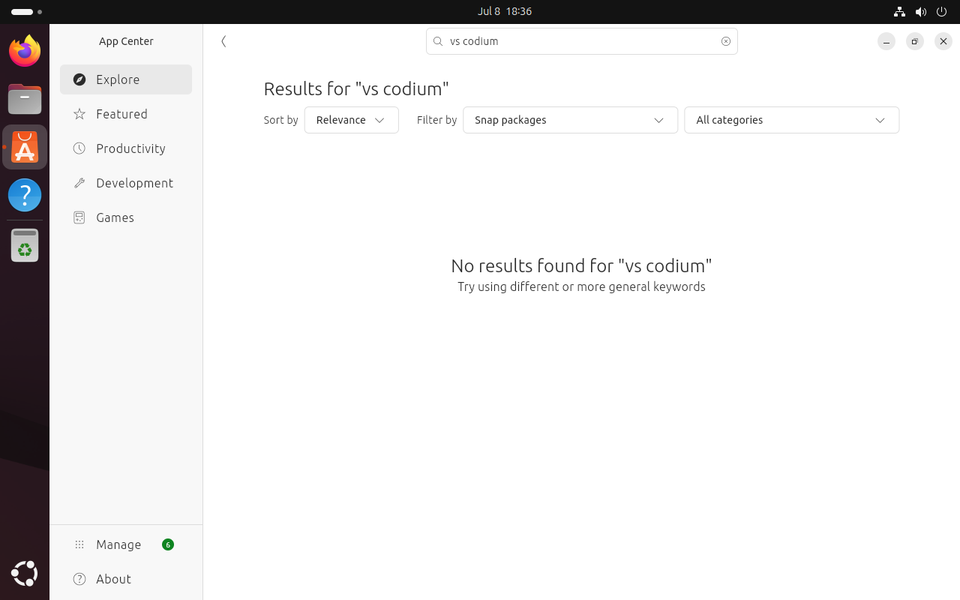Open Firefox from the dock

[x=24, y=51]
